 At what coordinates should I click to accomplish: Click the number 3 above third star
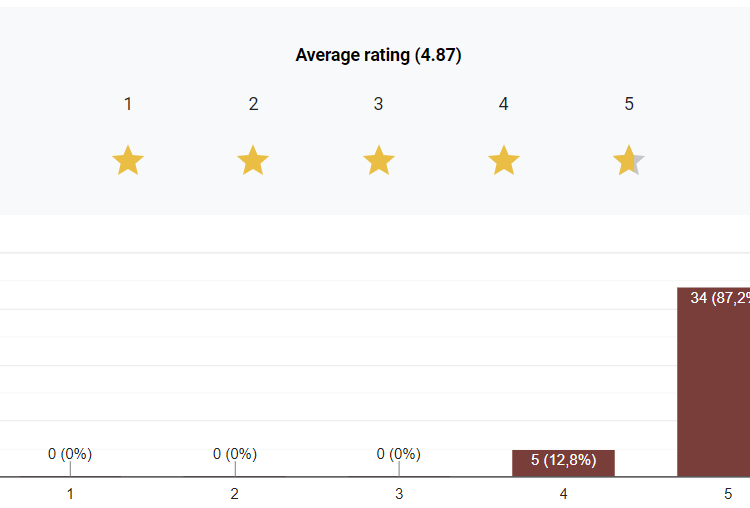pos(378,104)
